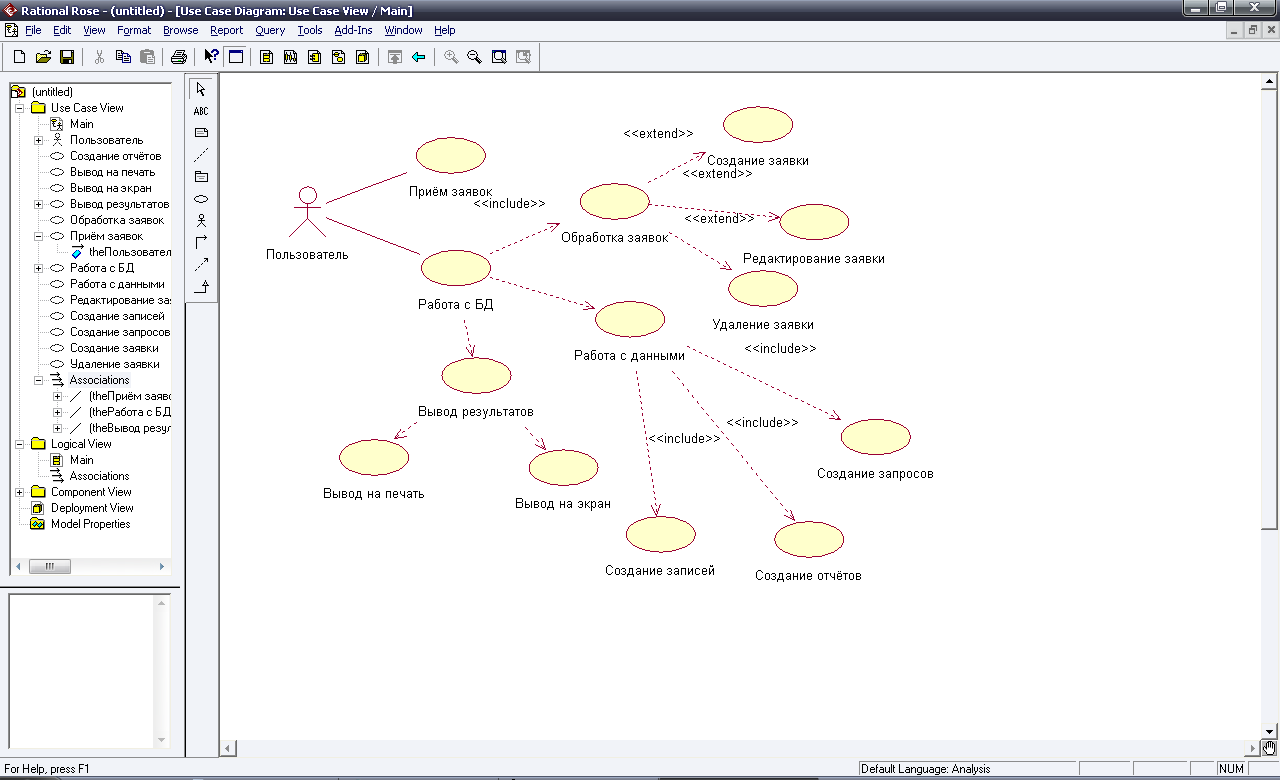Expand the Работа с БД tree node

click(39, 268)
